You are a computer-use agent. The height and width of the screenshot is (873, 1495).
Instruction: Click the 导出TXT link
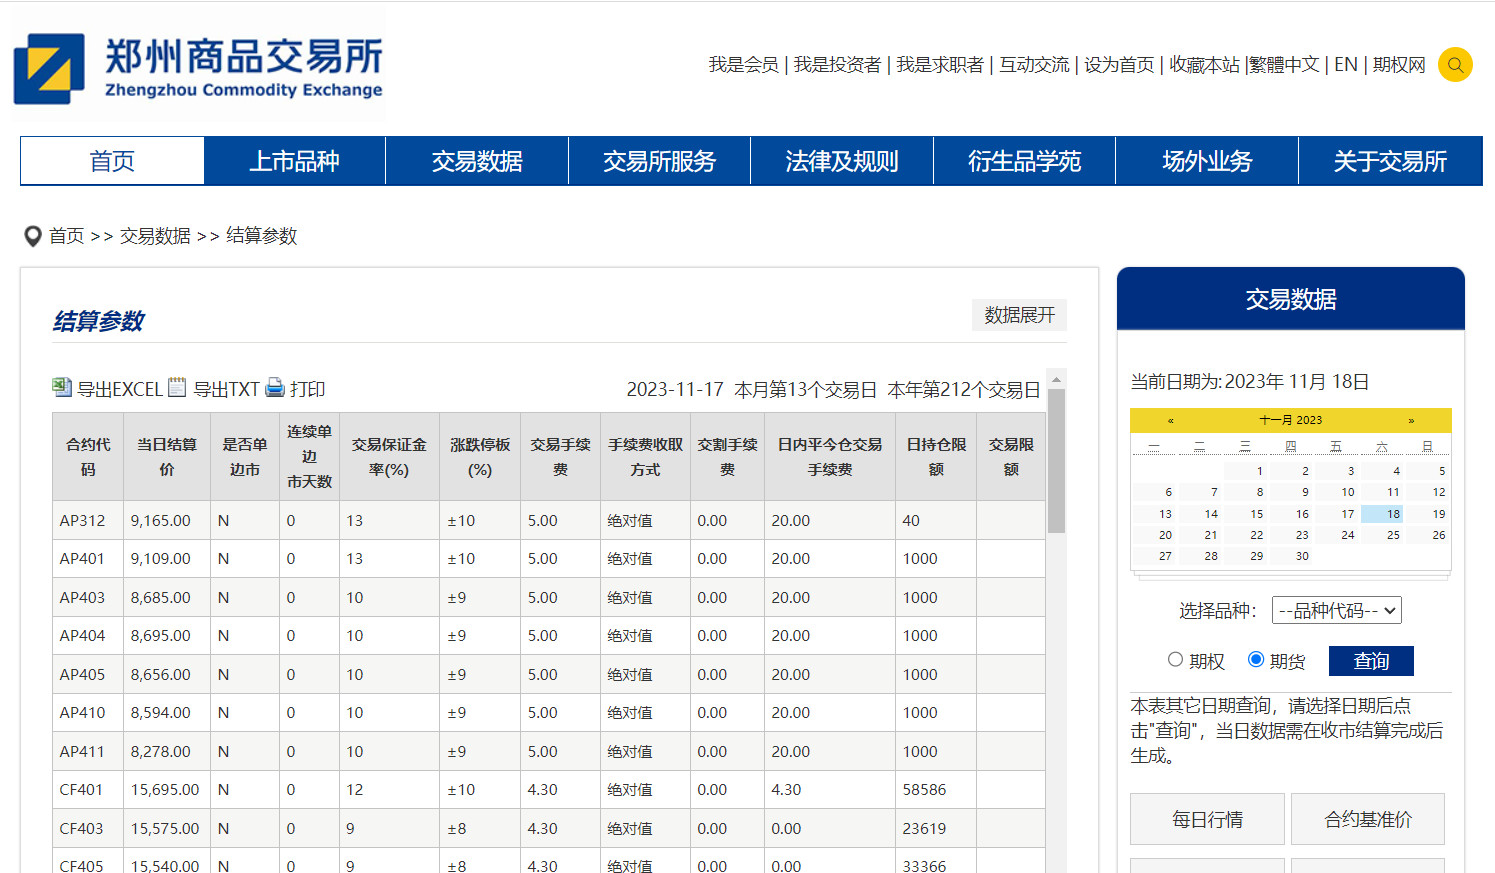(x=226, y=389)
